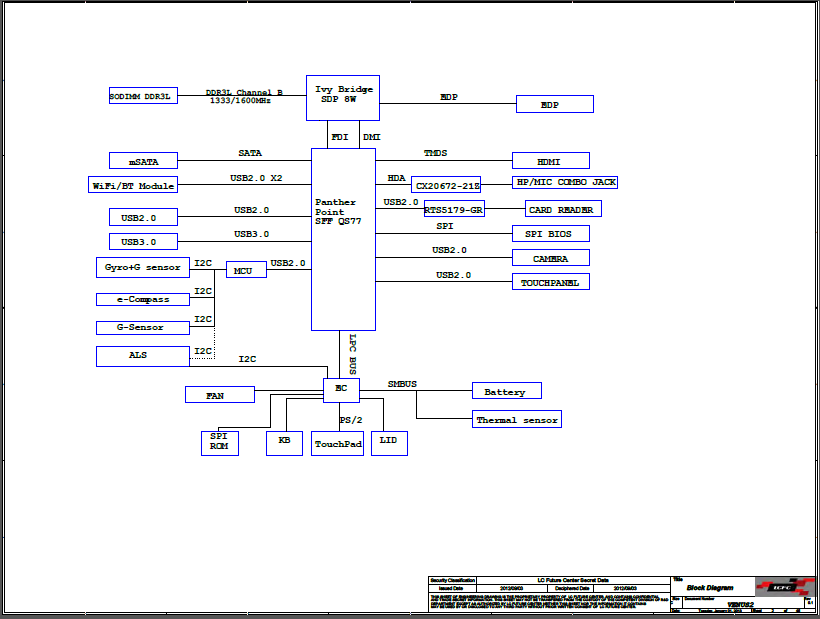Image resolution: width=820 pixels, height=619 pixels.
Task: Click the SPI label above SPI BIOS line
Action: point(445,226)
